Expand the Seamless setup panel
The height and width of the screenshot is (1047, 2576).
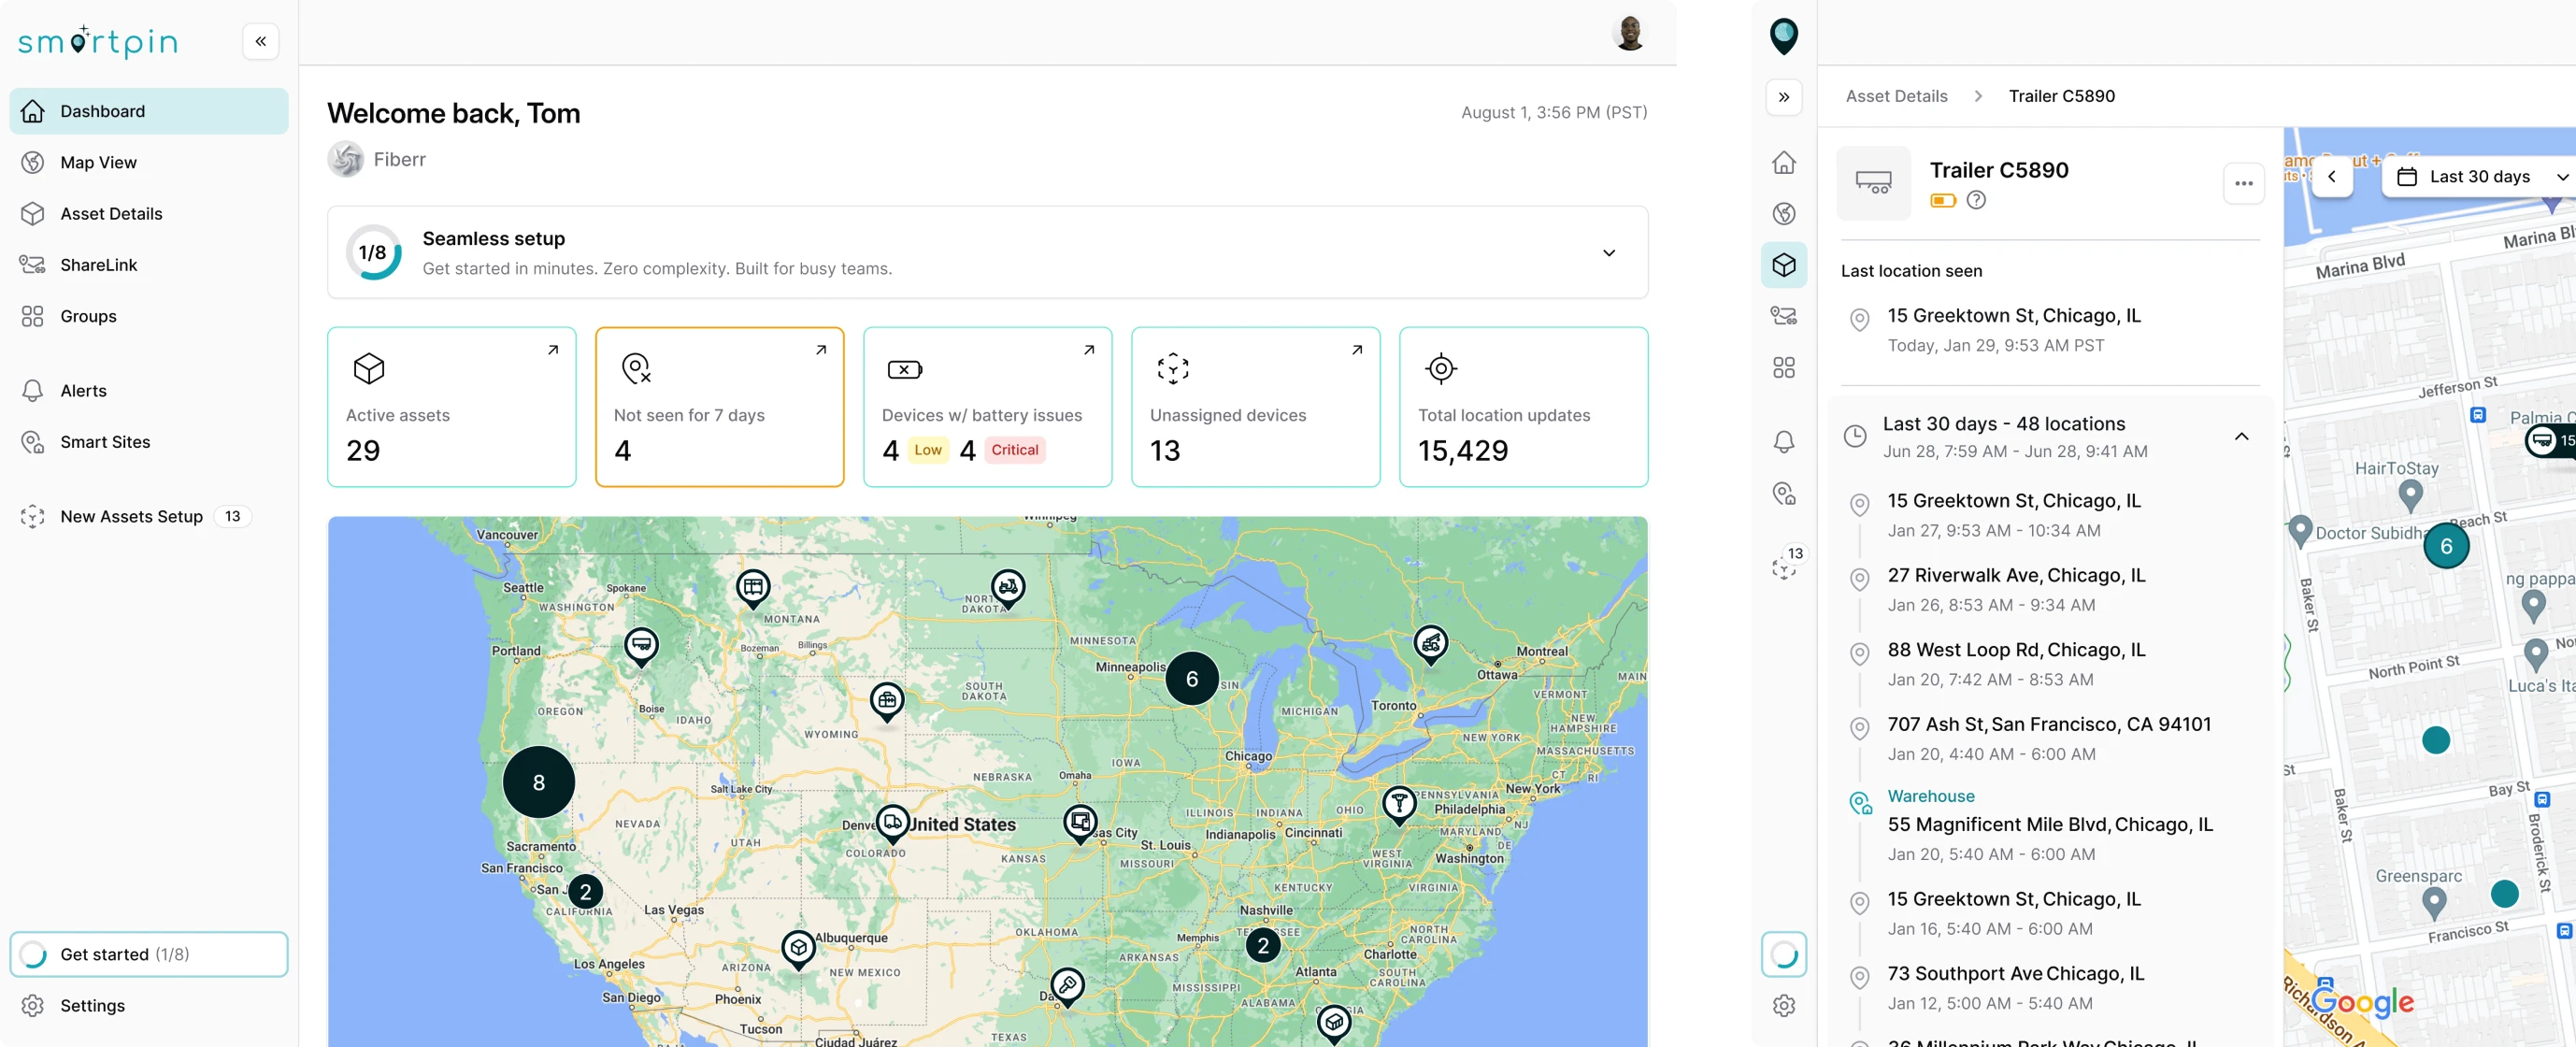point(1608,253)
